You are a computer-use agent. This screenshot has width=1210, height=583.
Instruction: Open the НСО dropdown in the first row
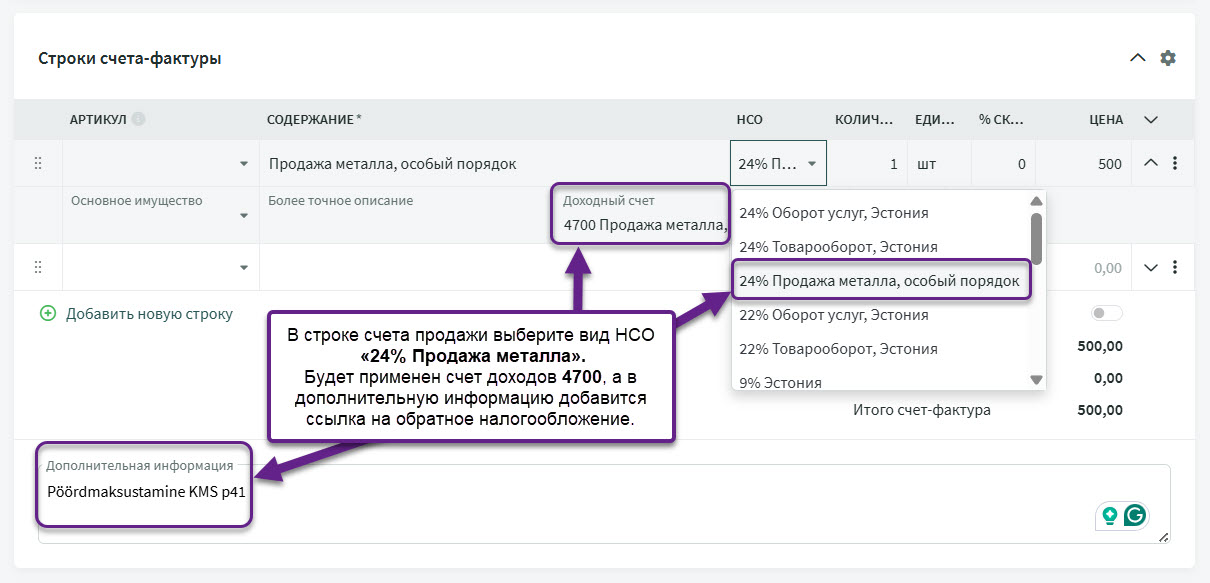coord(778,164)
